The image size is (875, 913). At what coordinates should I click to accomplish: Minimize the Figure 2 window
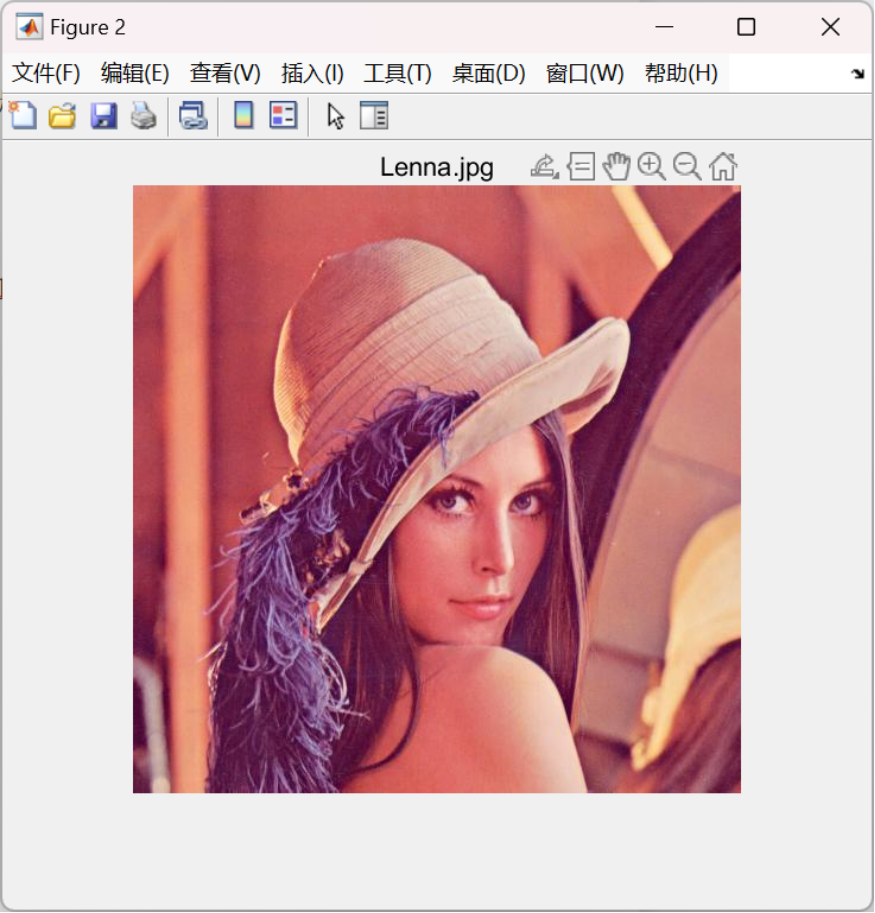pyautogui.click(x=664, y=27)
